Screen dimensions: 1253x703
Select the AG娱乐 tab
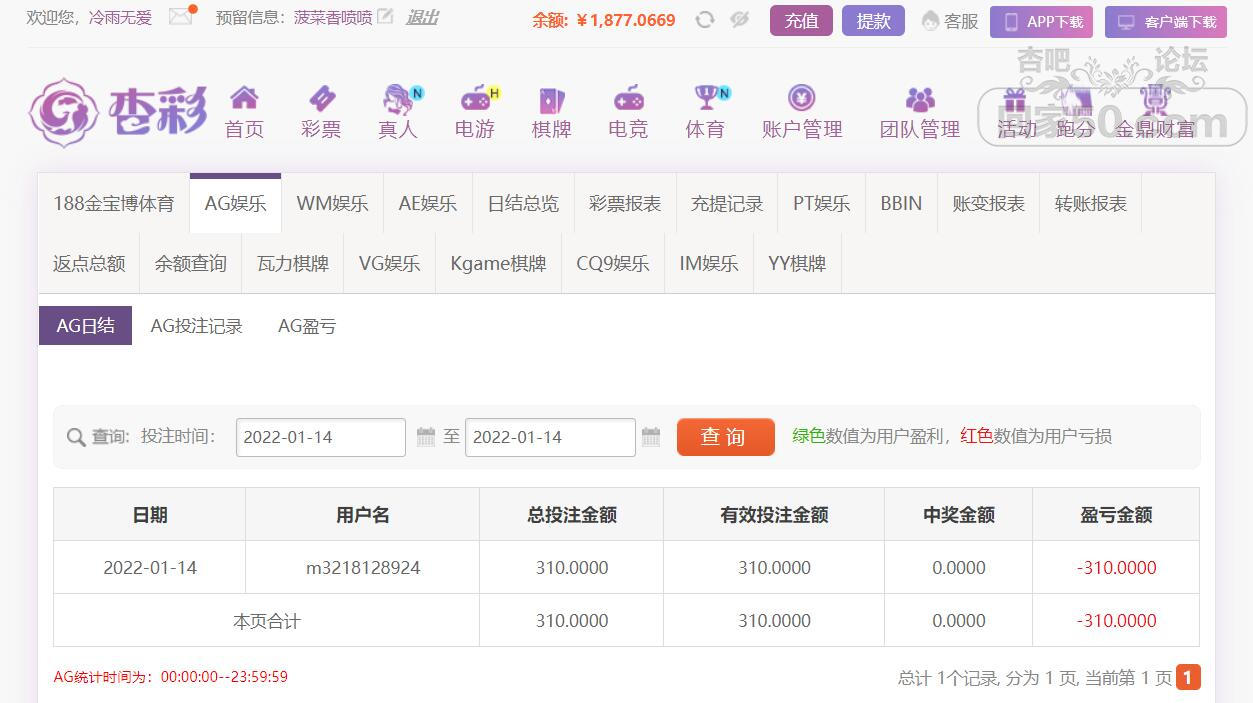236,204
